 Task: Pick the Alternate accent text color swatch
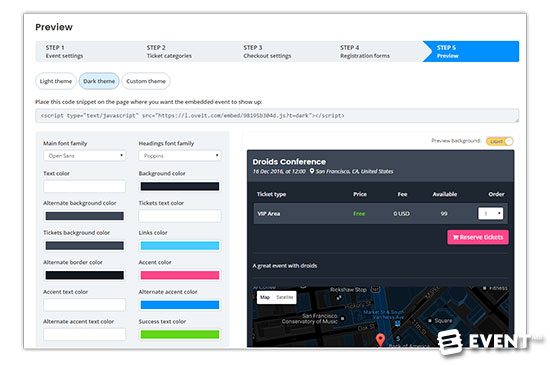[x=85, y=334]
